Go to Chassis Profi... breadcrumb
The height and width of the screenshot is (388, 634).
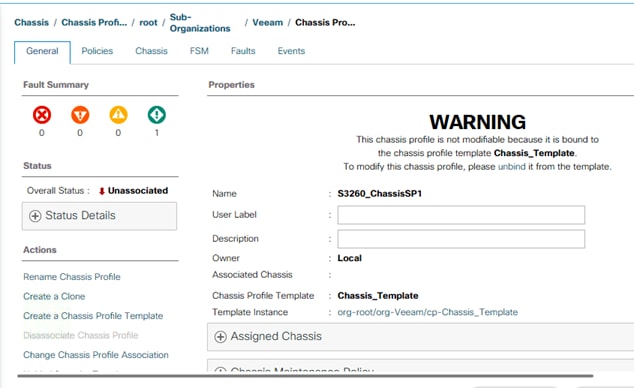tap(94, 23)
